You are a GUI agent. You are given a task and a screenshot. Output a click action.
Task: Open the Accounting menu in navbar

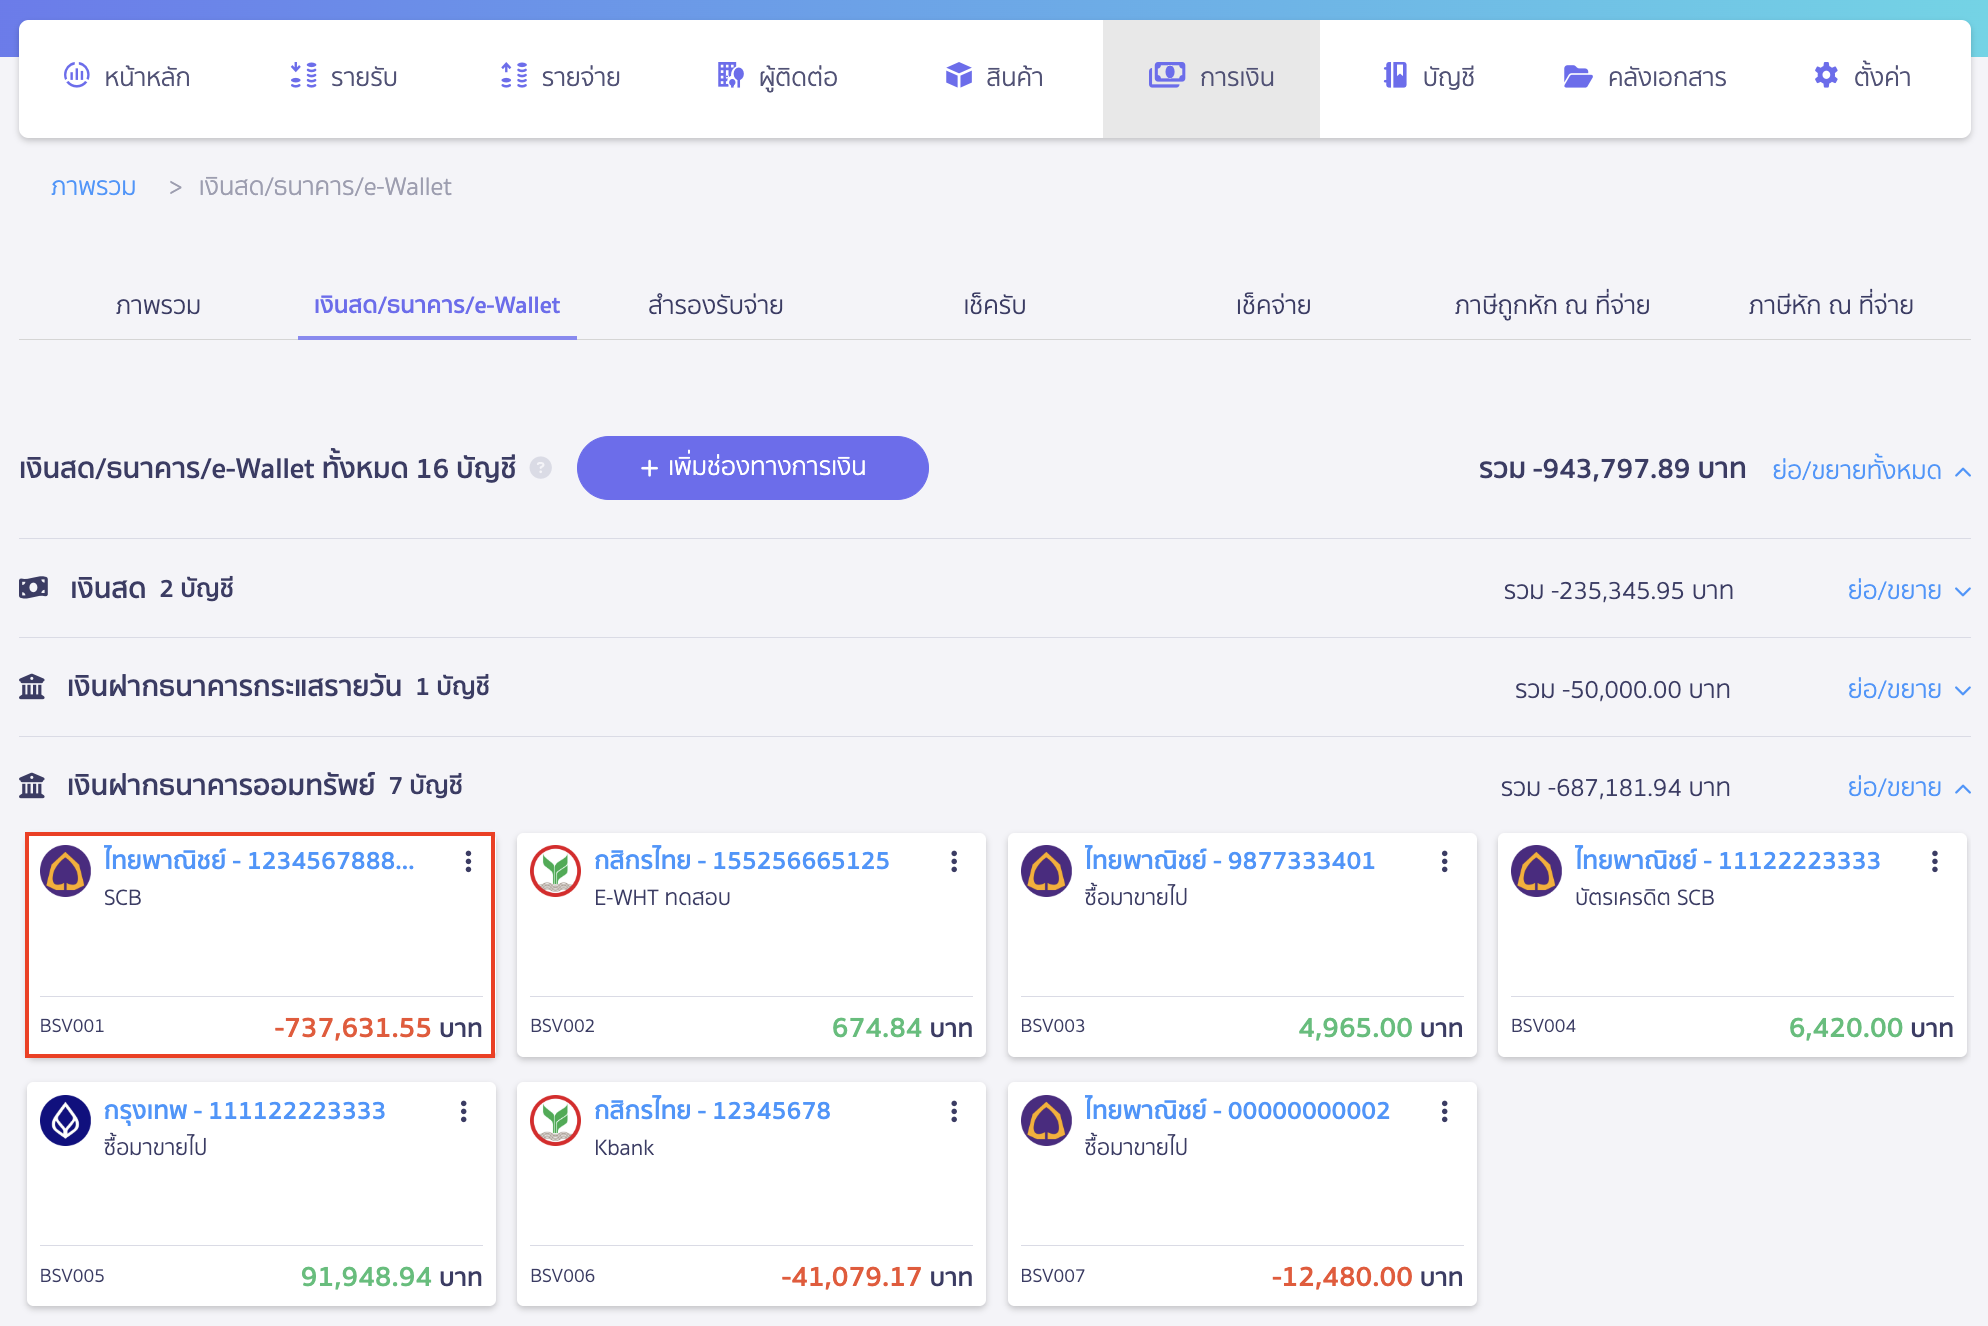pos(1428,77)
